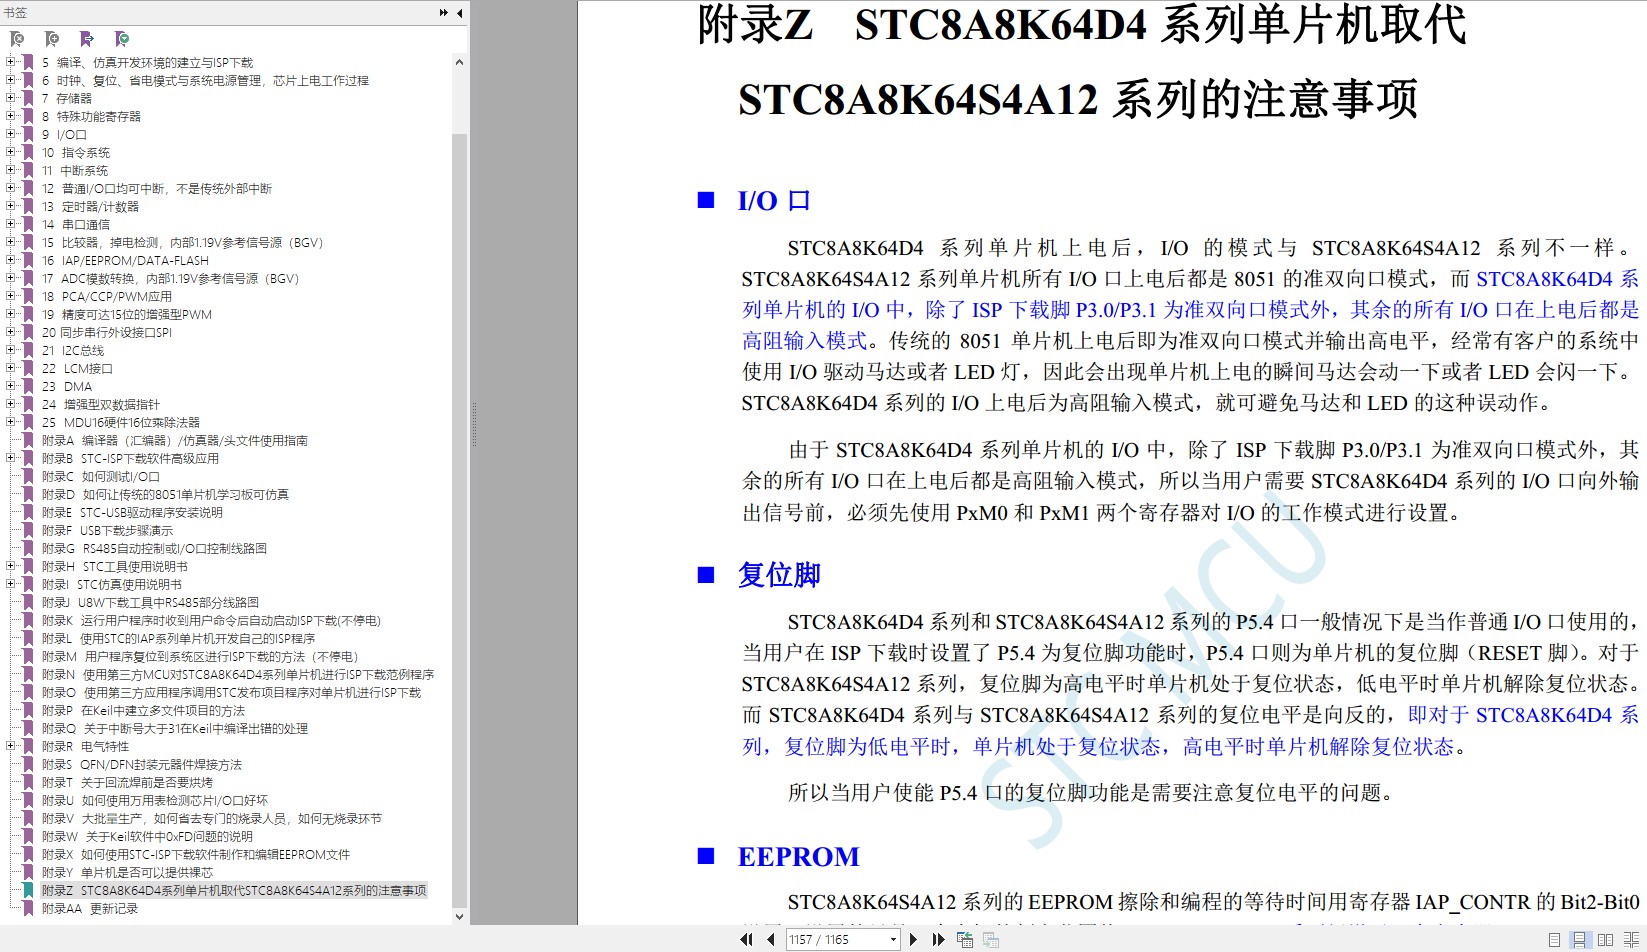Click the previous view navigation icon
The image size is (1647, 952).
[x=965, y=939]
